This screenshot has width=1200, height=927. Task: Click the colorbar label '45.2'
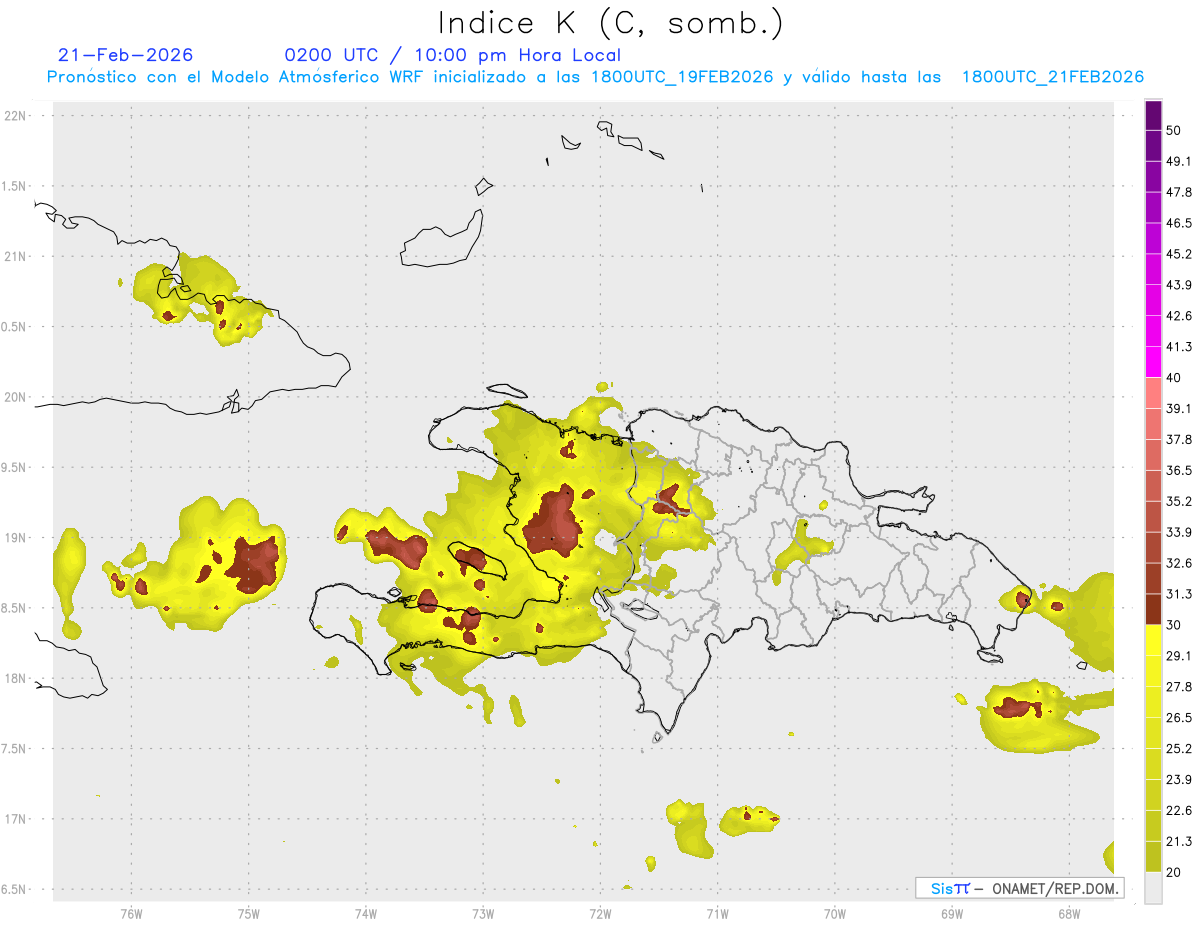tap(1179, 254)
